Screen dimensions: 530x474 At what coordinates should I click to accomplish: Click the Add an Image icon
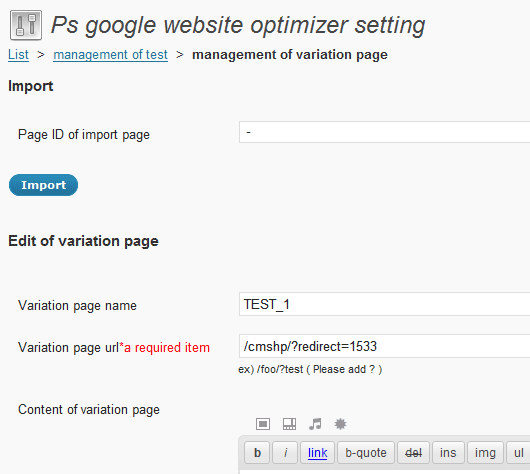[x=263, y=424]
